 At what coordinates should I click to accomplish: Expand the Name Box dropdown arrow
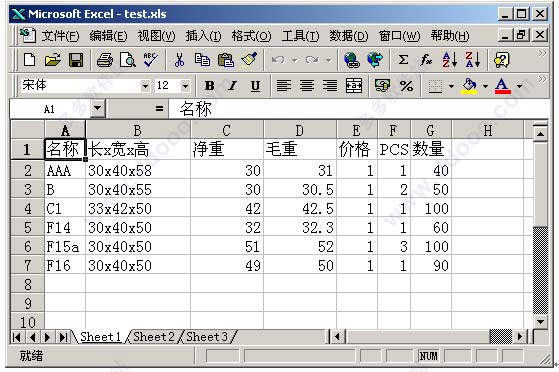point(97,108)
